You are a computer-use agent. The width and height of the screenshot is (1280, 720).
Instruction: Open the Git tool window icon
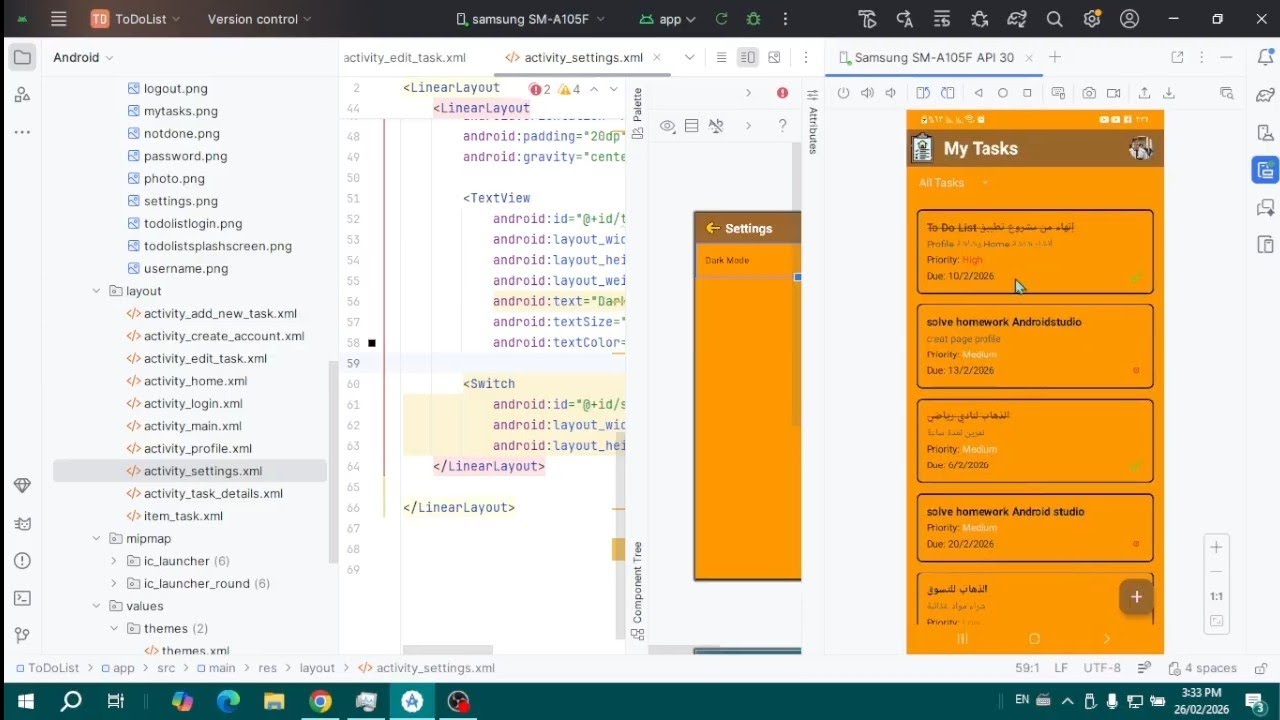click(x=22, y=636)
